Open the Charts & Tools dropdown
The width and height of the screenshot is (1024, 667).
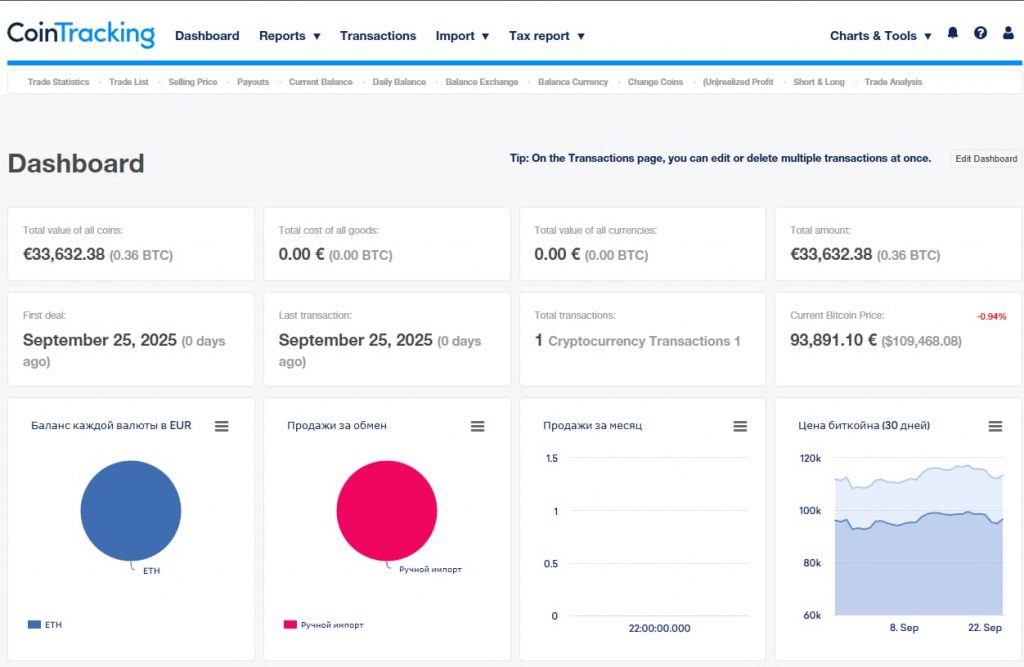tap(880, 36)
